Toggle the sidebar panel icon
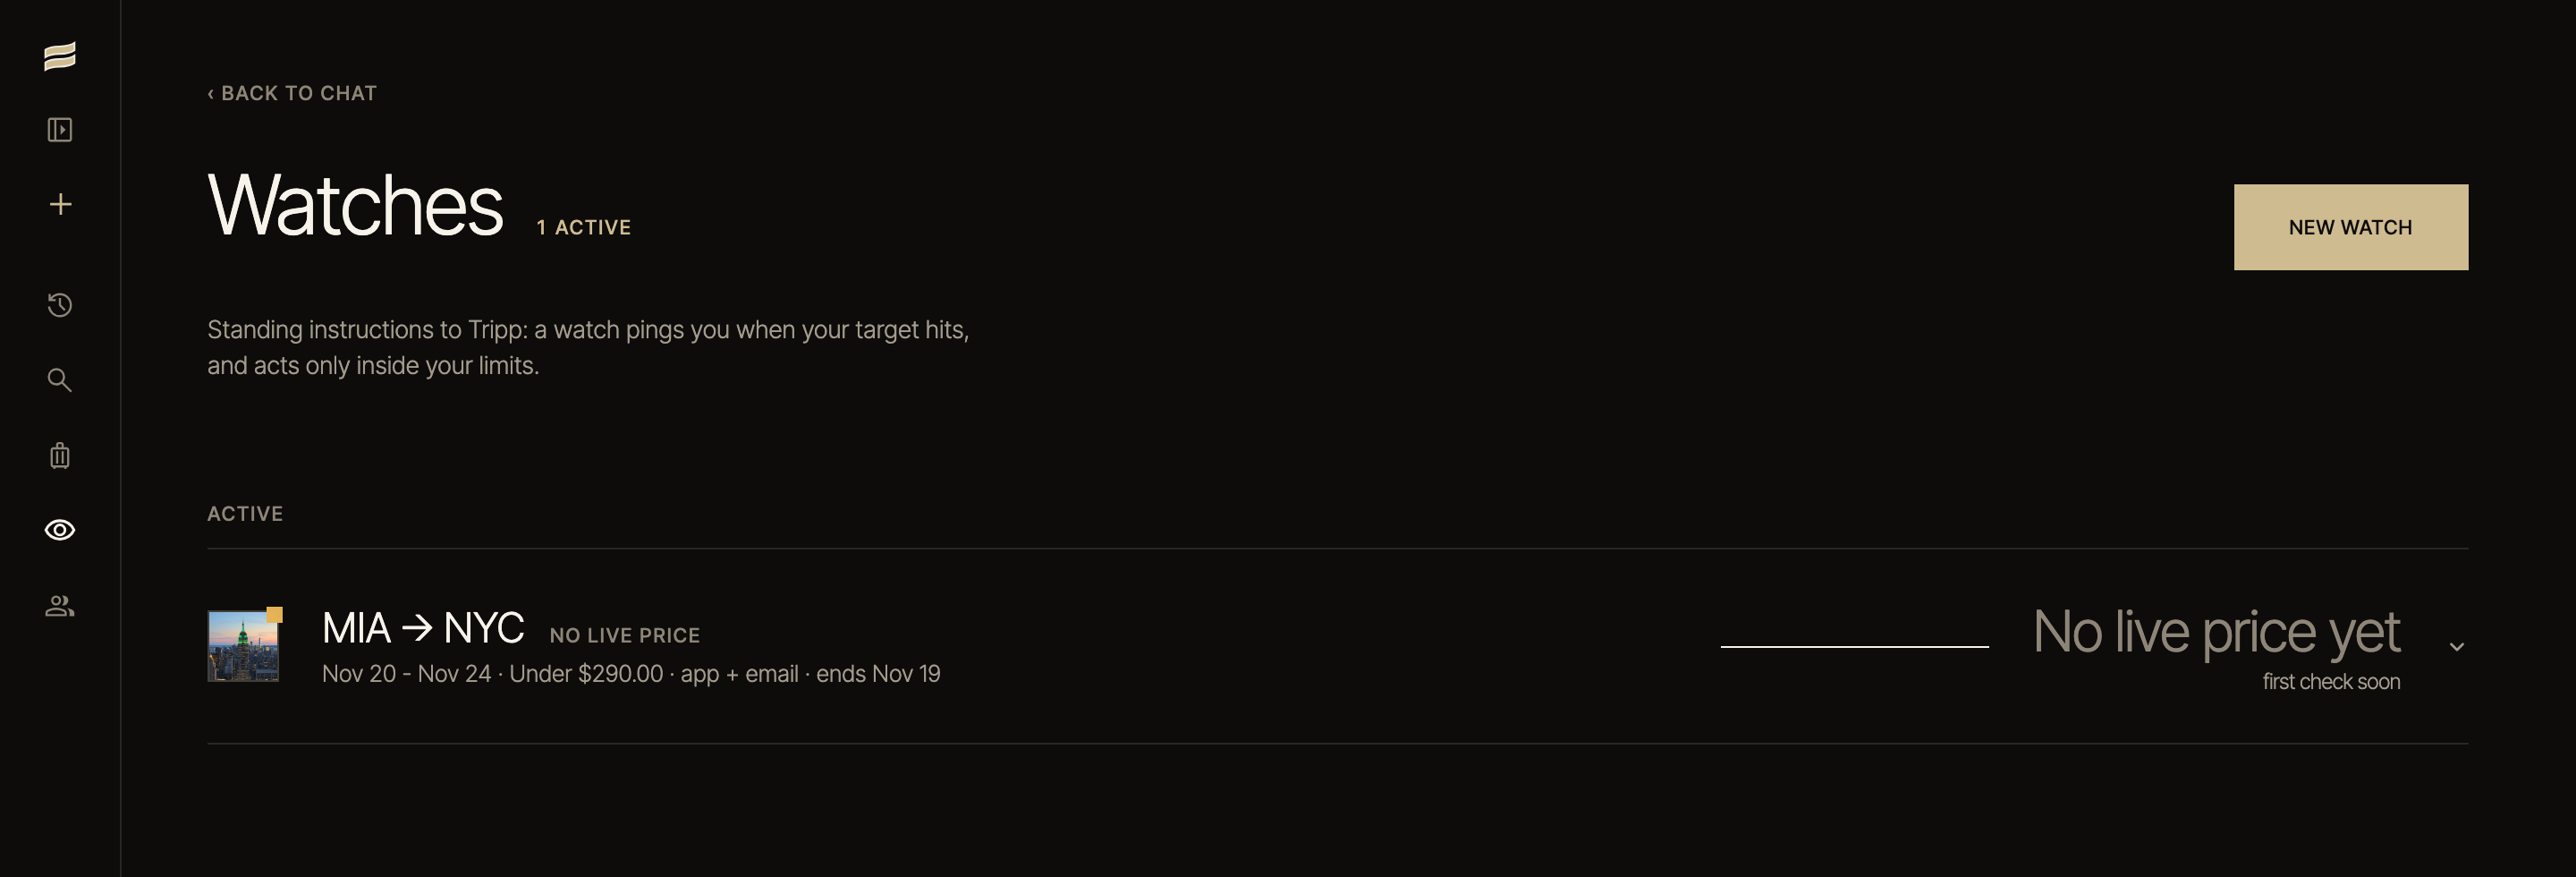The width and height of the screenshot is (2576, 877). pyautogui.click(x=60, y=130)
